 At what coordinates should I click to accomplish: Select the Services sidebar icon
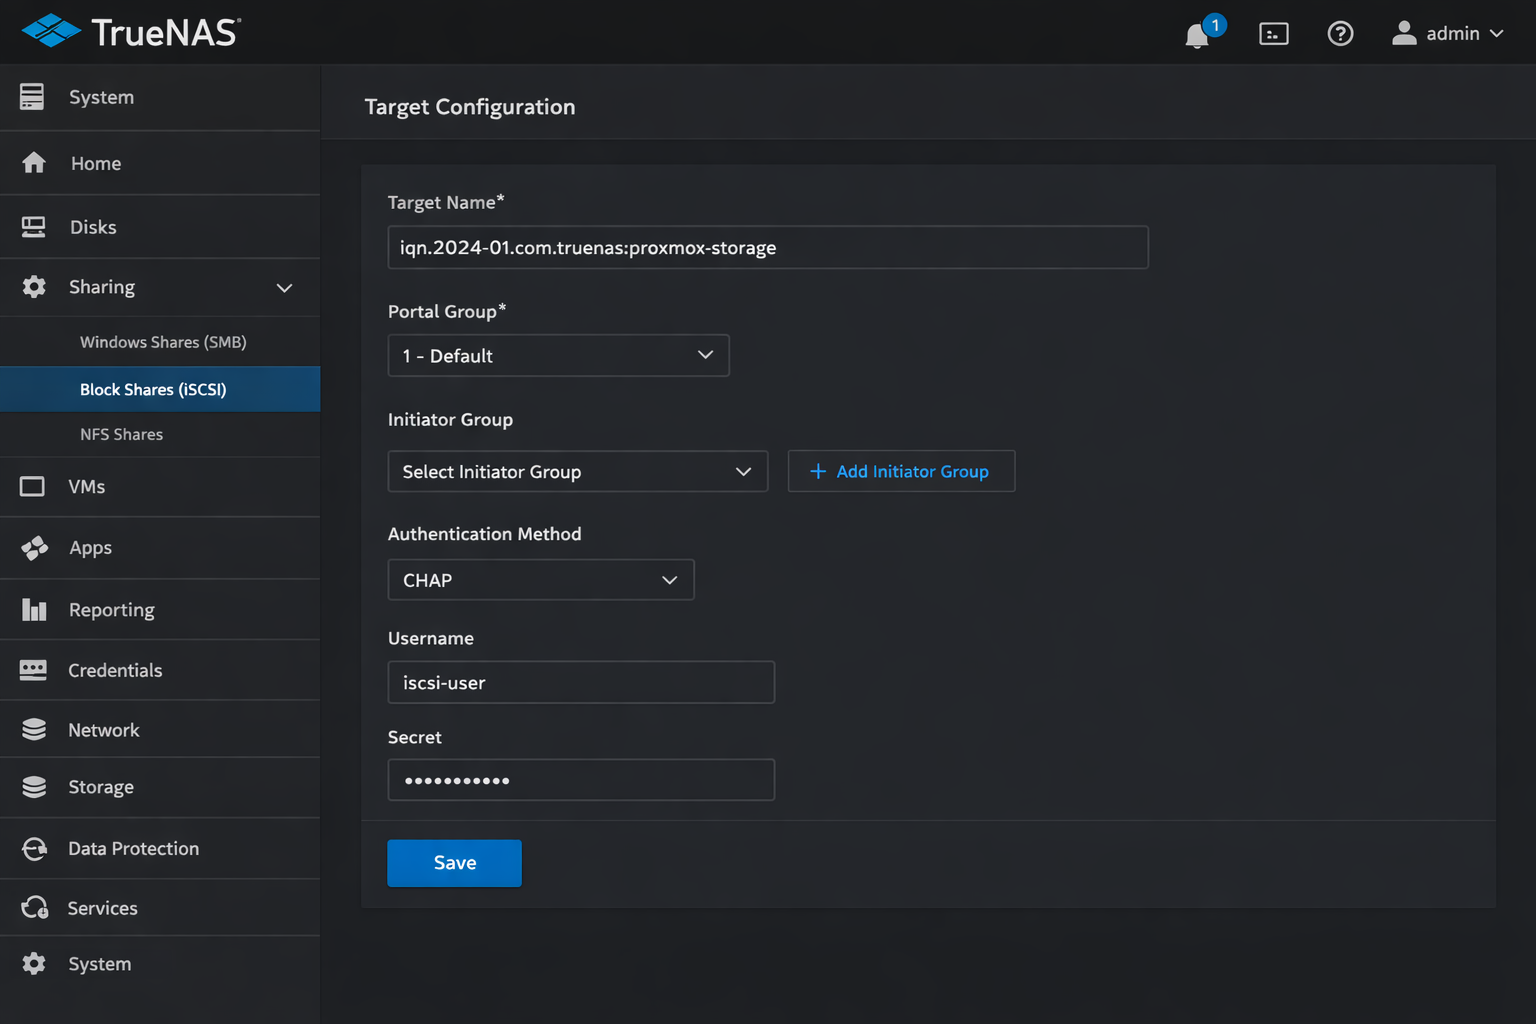[x=34, y=907]
